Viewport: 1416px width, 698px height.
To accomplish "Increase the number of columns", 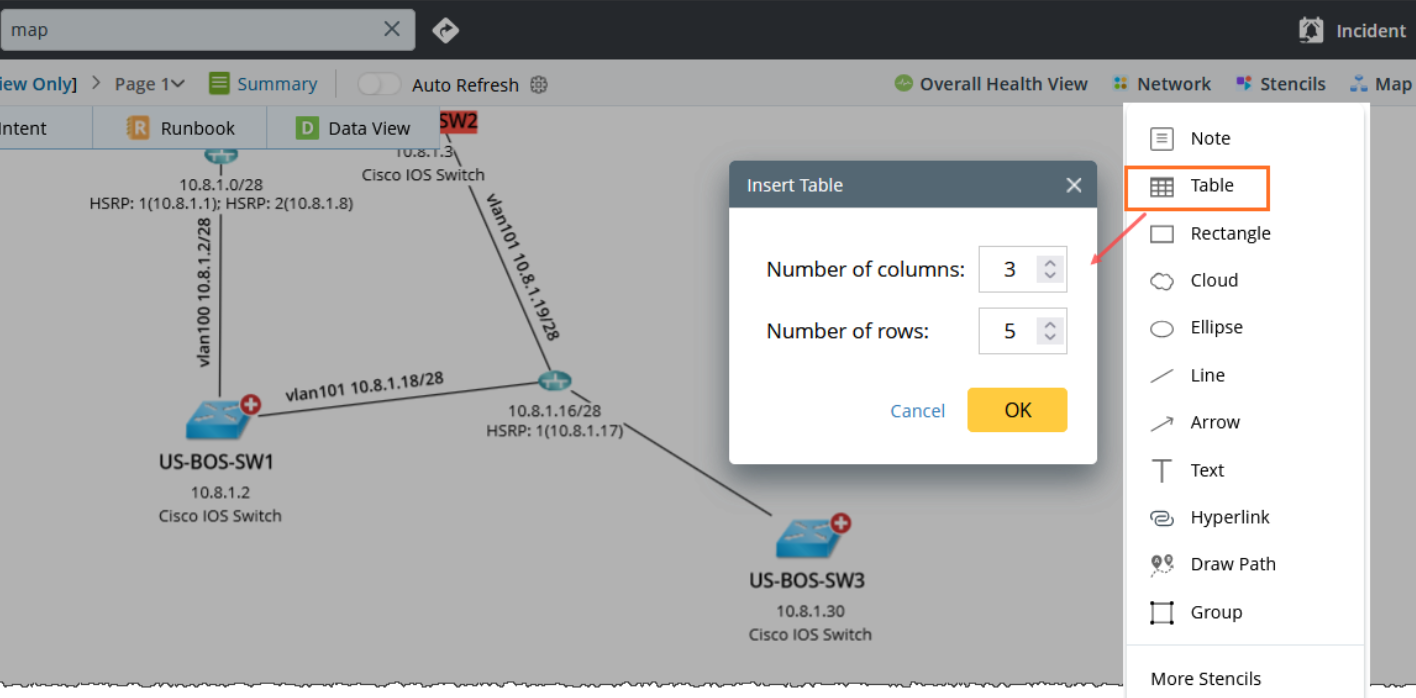I will (x=1050, y=263).
